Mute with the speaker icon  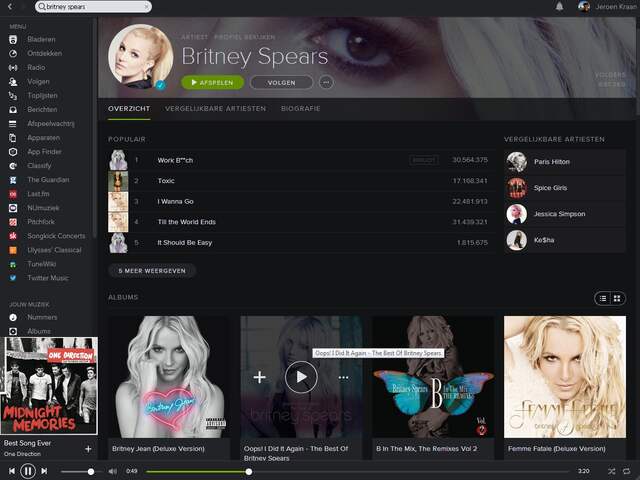point(112,471)
